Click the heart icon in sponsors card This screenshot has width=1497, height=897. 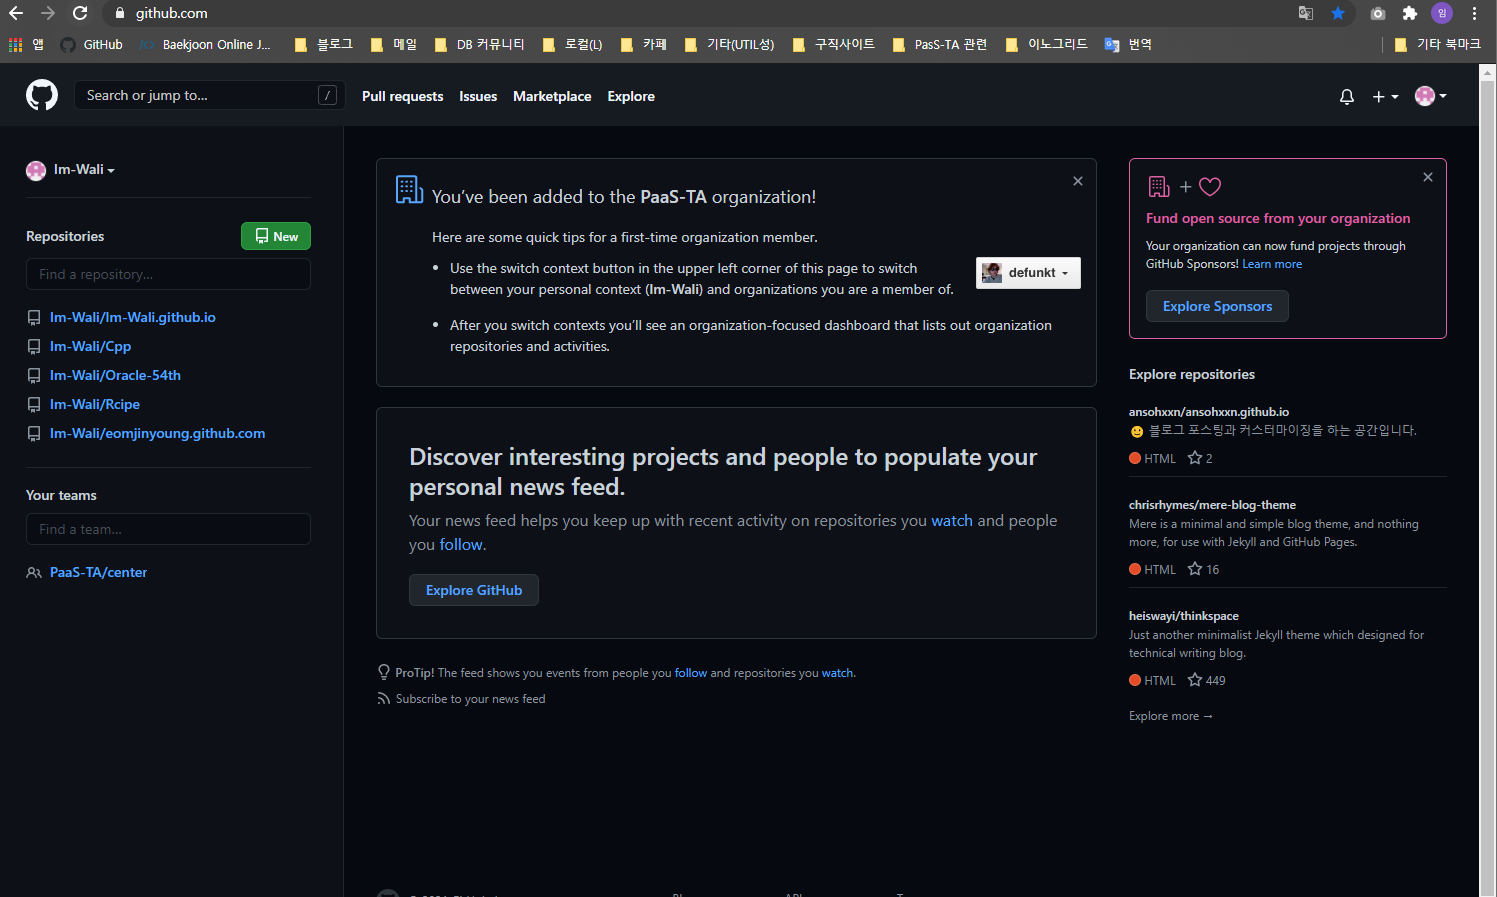tap(1210, 187)
